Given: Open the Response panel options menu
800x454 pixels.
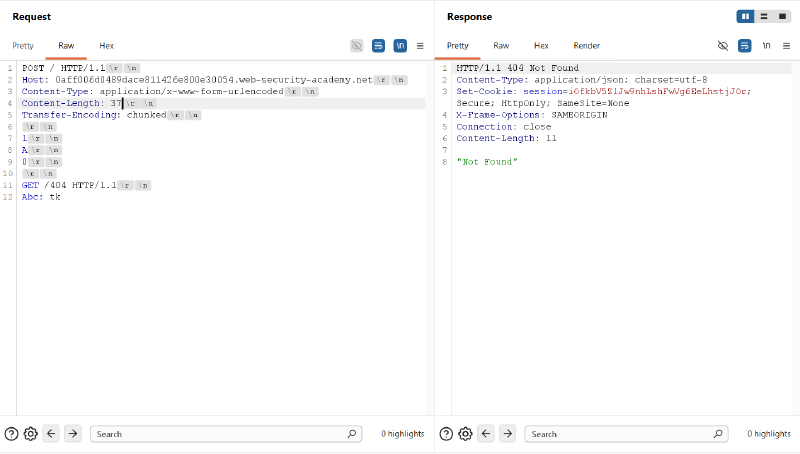Looking at the screenshot, I should pyautogui.click(x=787, y=46).
